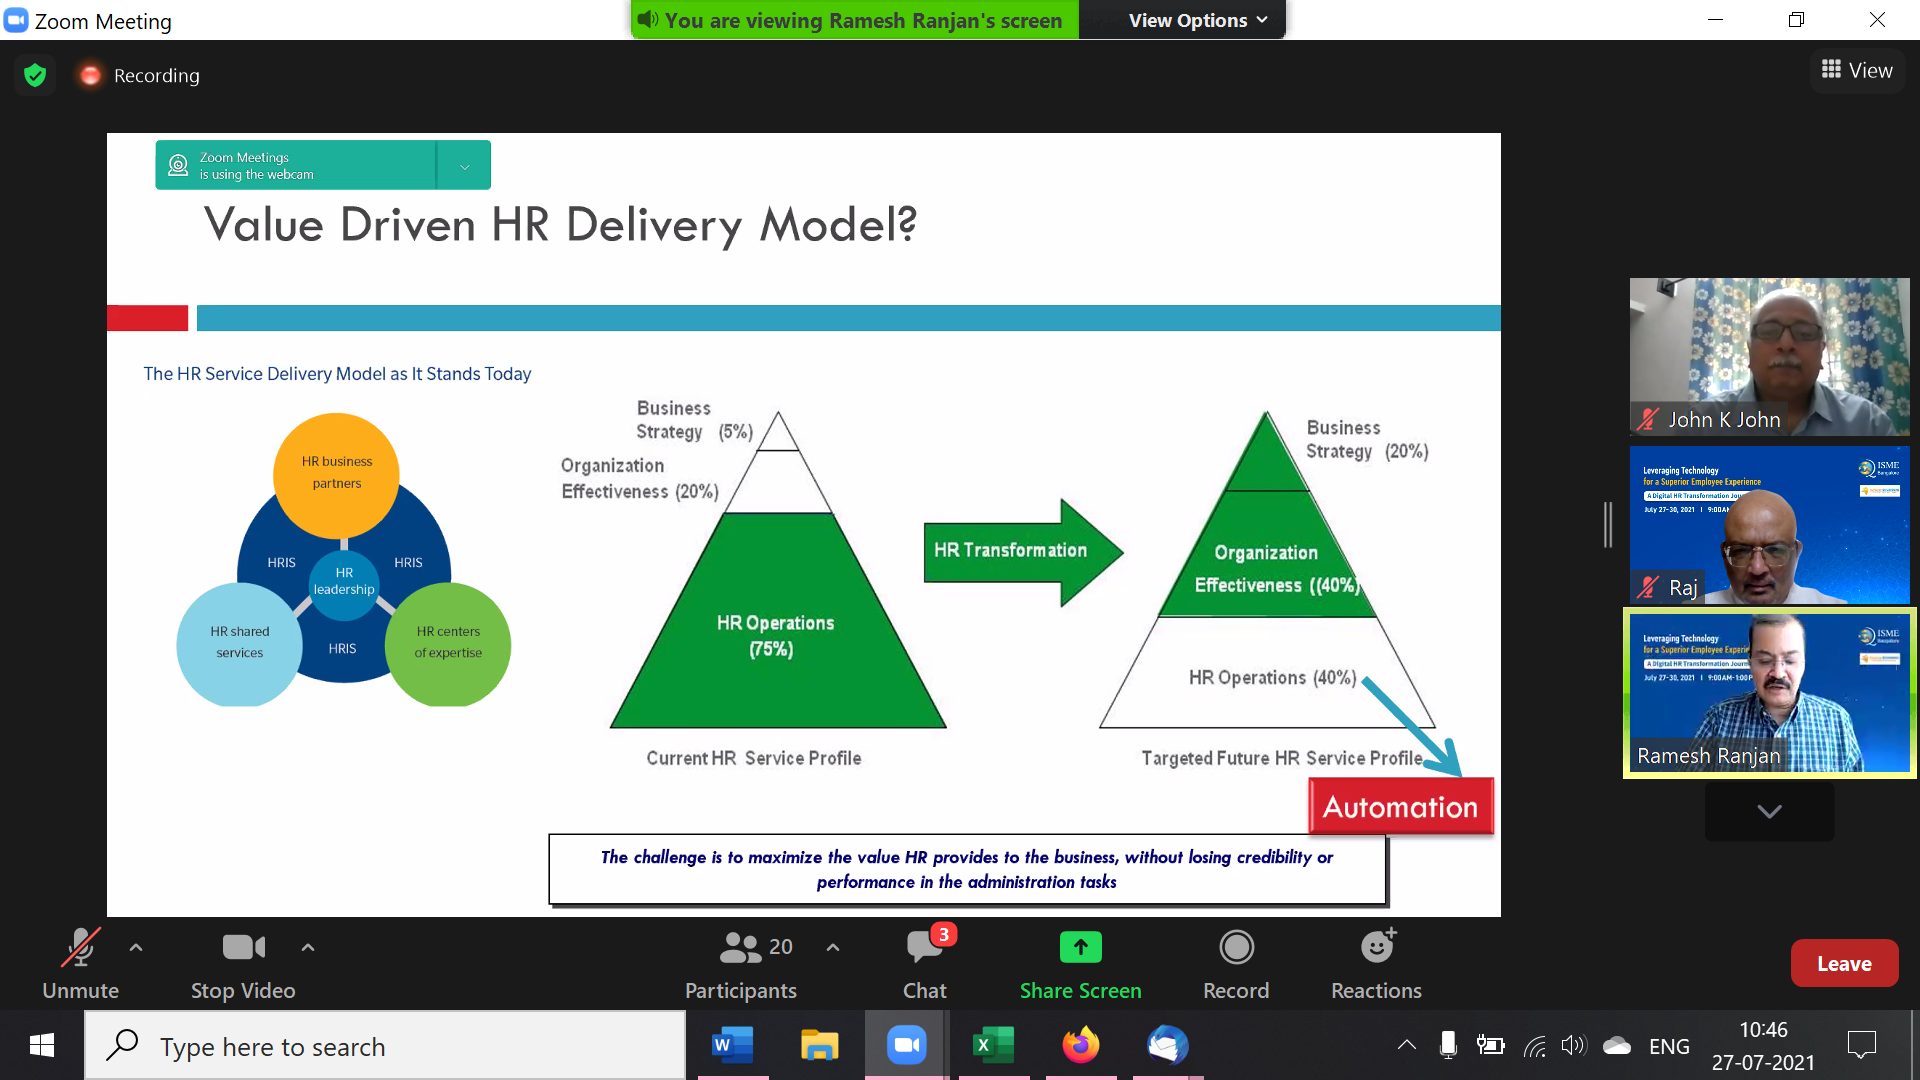Image resolution: width=1920 pixels, height=1080 pixels.
Task: Toggle system volume speaker icon in tray
Action: tap(1573, 1046)
